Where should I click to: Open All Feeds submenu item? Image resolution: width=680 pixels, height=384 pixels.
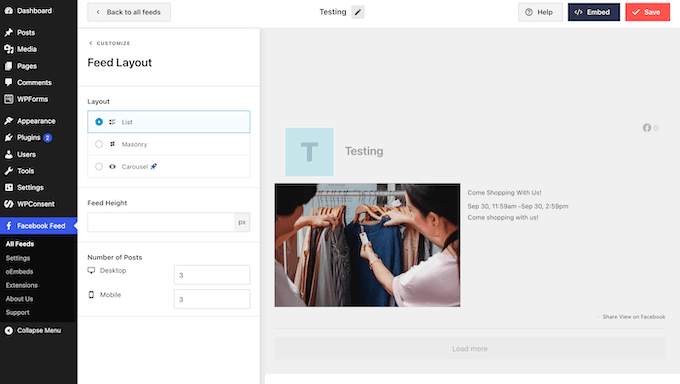[20, 244]
